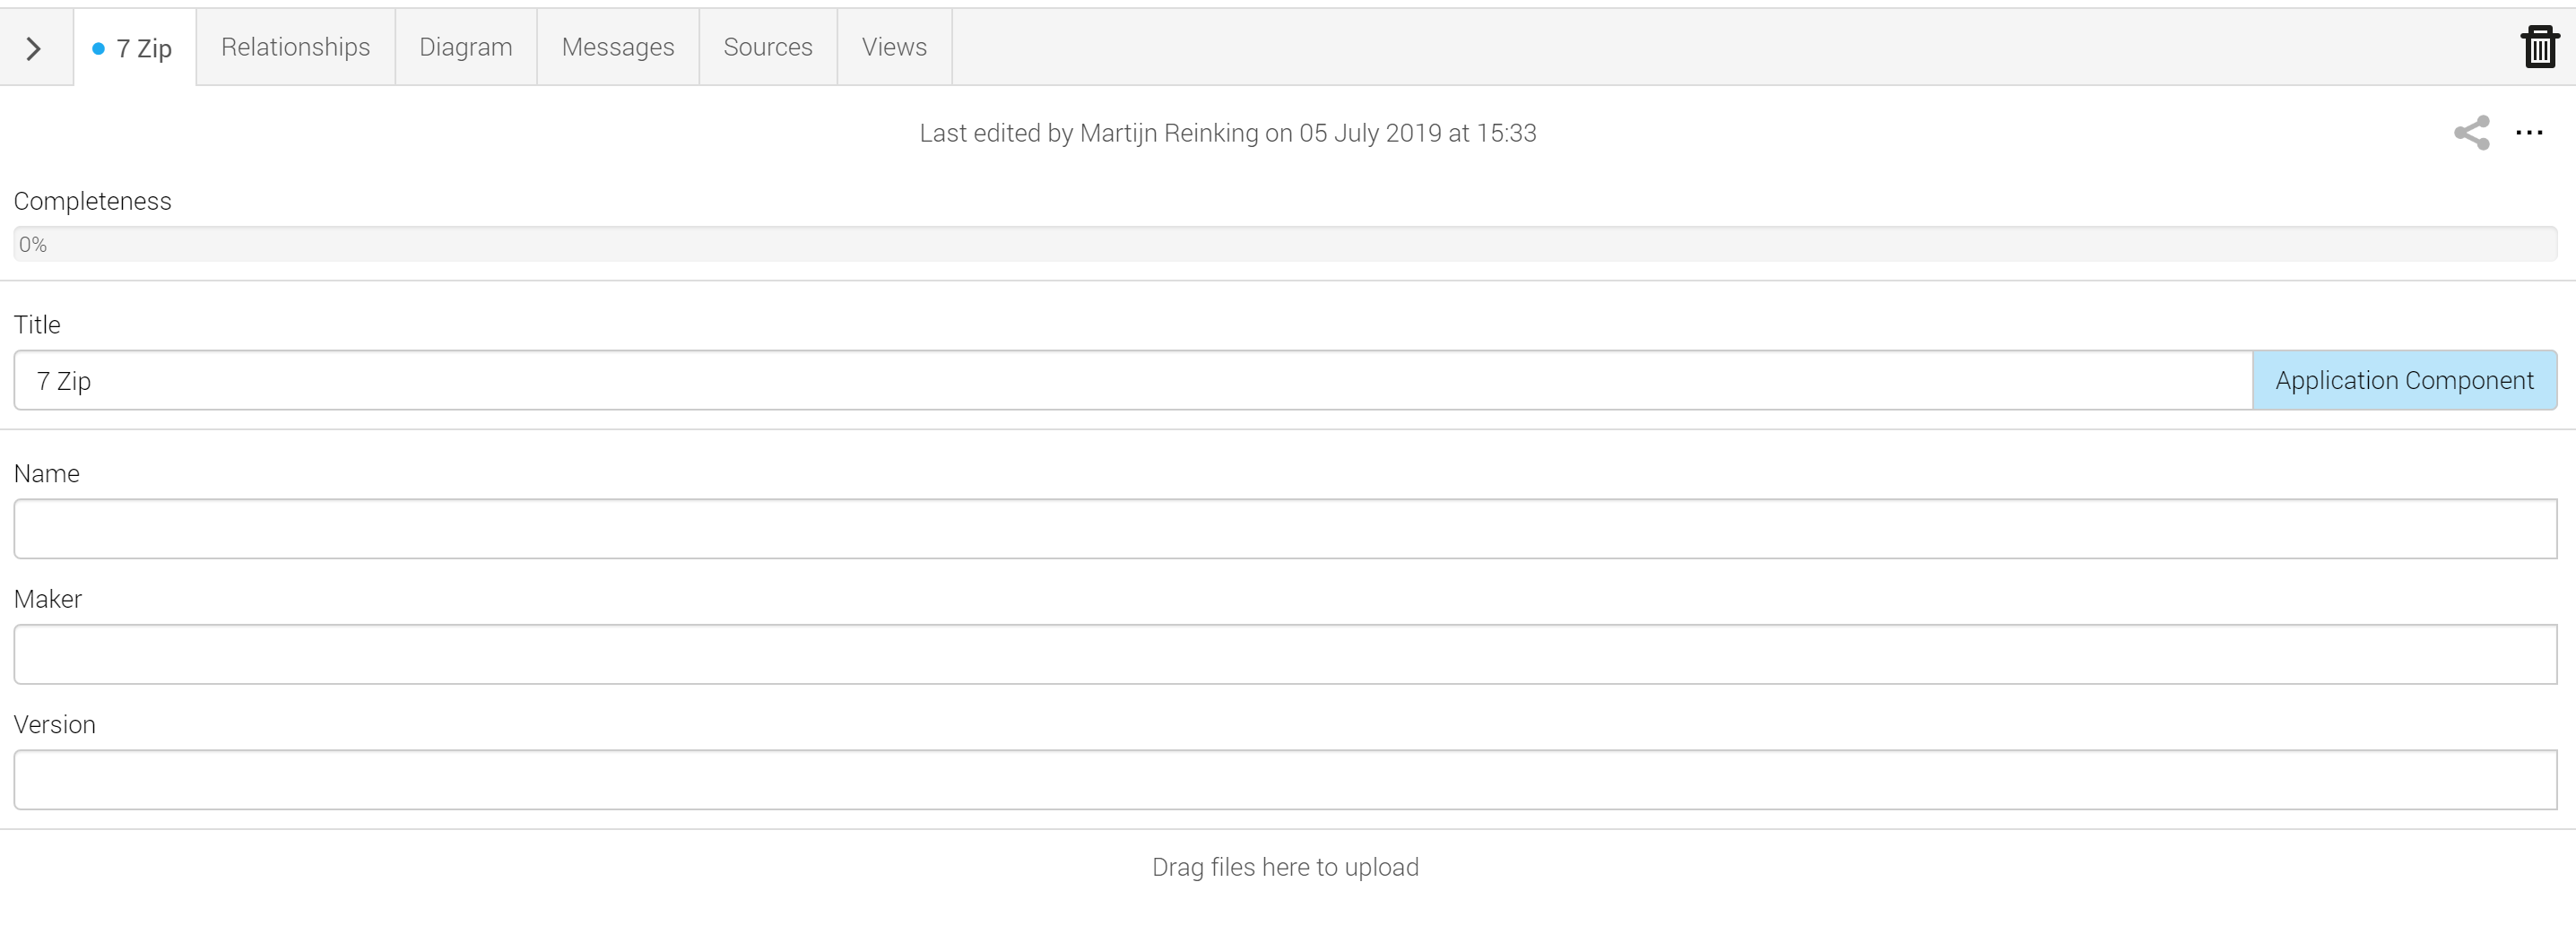Open the Diagram tab

click(x=465, y=47)
